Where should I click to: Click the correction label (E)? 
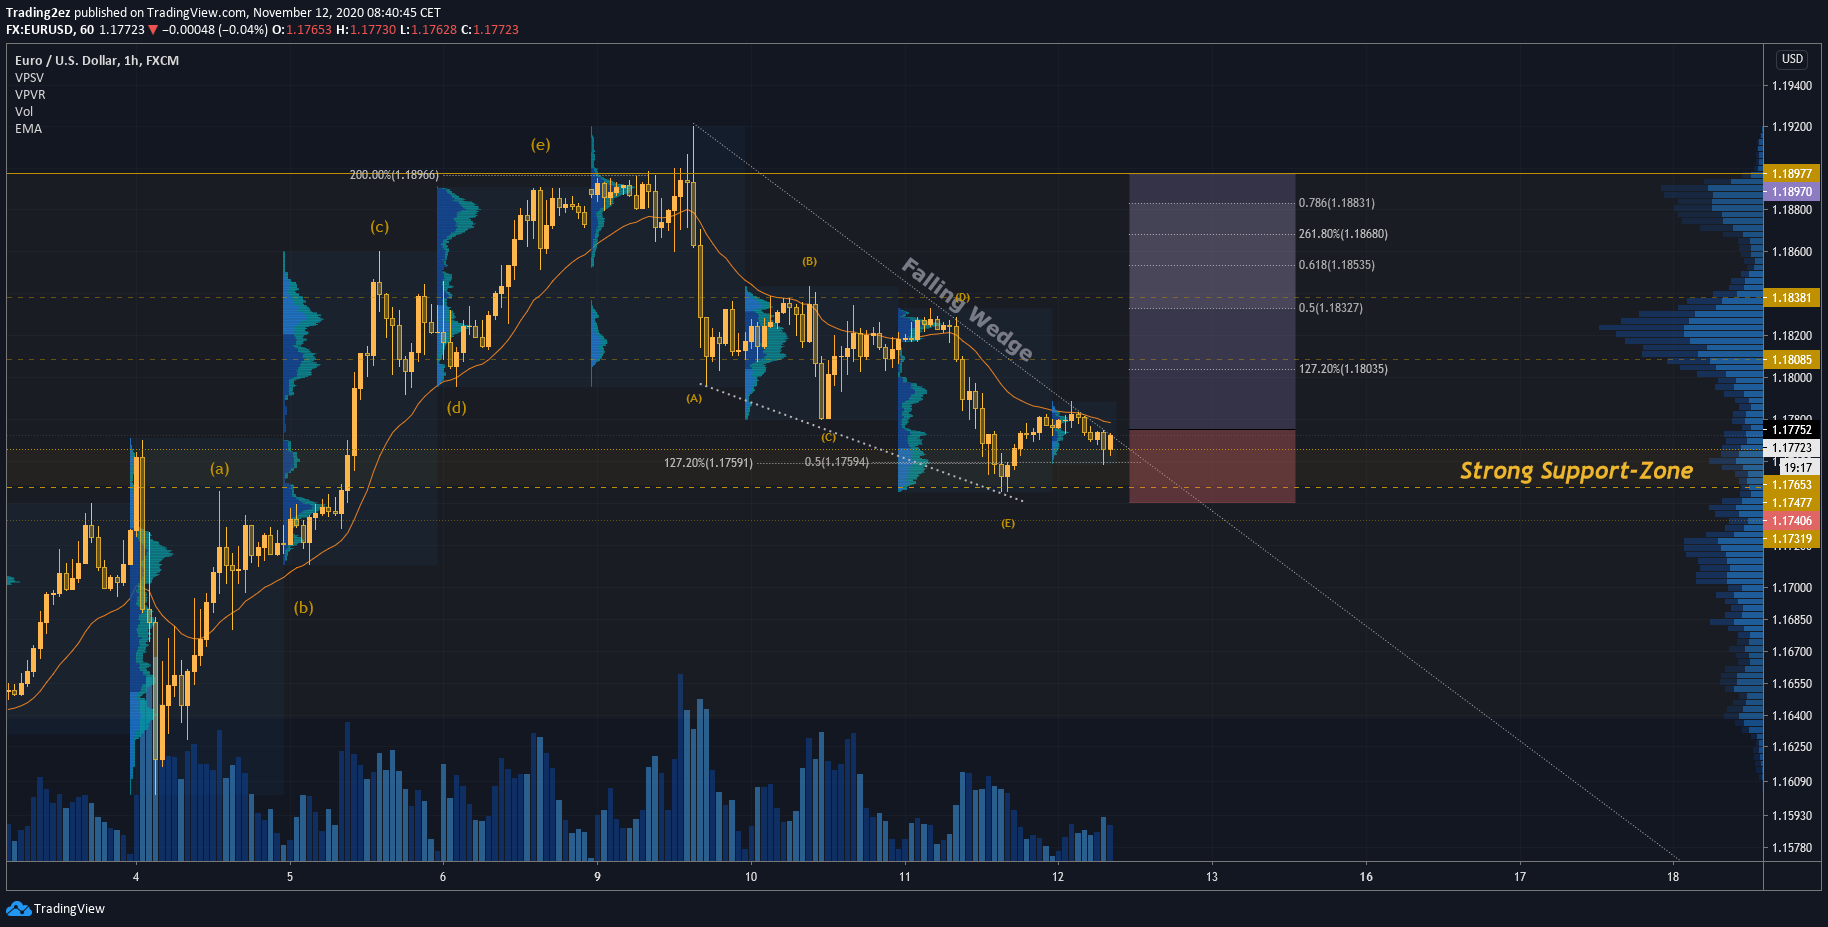[1008, 523]
